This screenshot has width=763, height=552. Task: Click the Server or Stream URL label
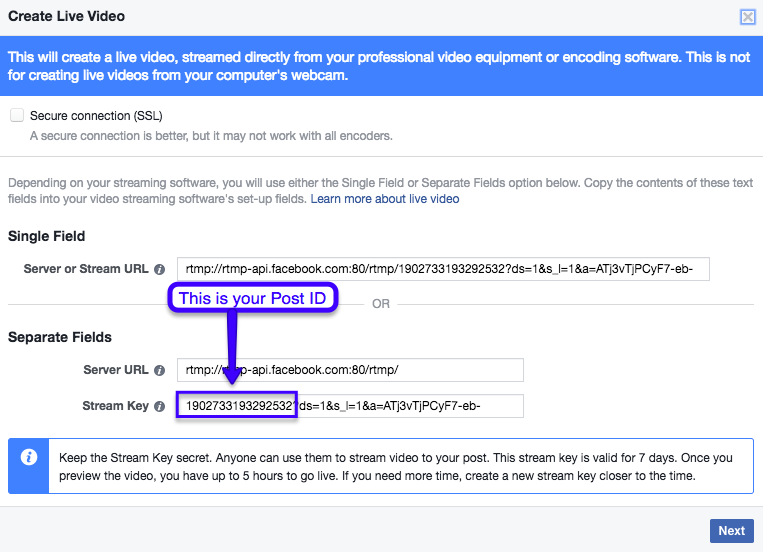click(86, 269)
